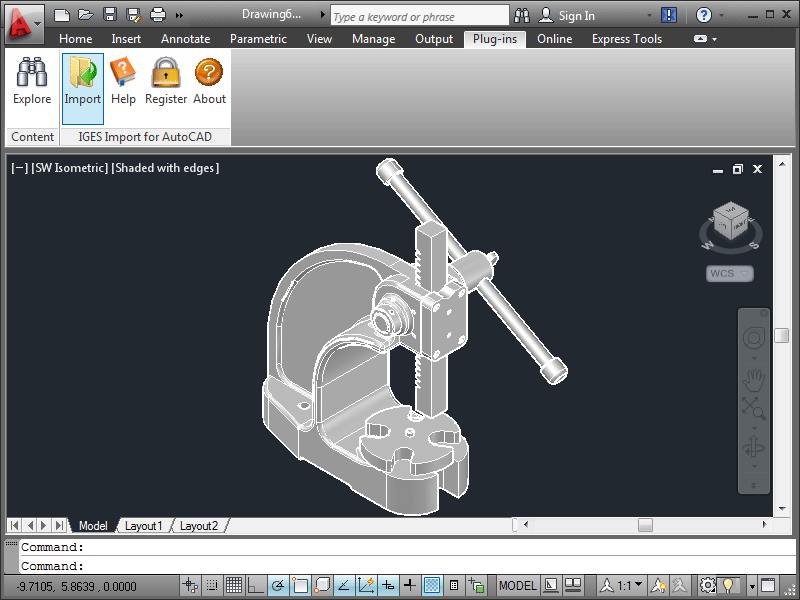
Task: Select the ViewCube in the viewport
Action: (731, 221)
